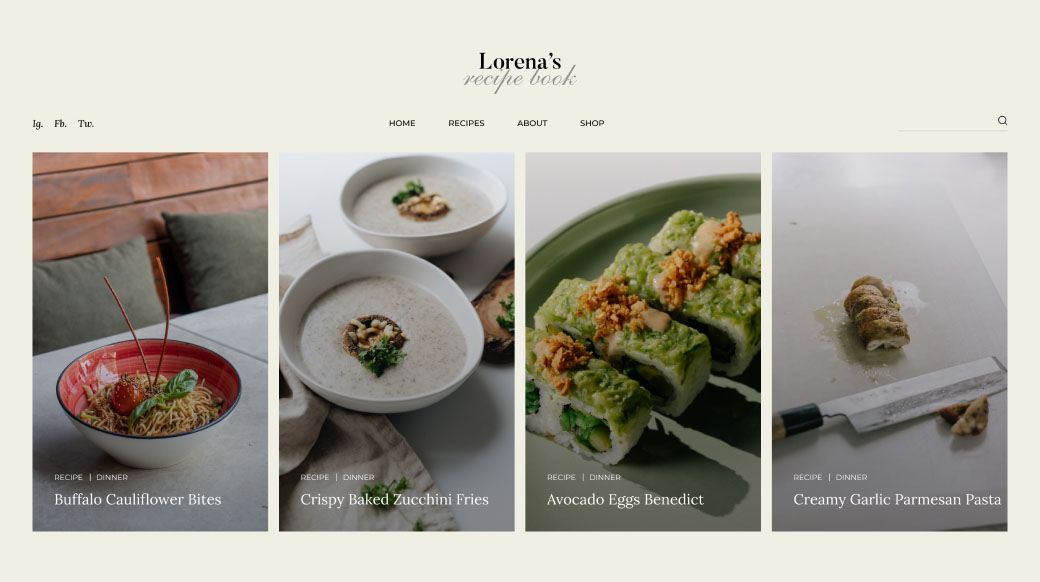Viewport: 1040px width, 582px height.
Task: Click into the search input field
Action: [x=947, y=121]
